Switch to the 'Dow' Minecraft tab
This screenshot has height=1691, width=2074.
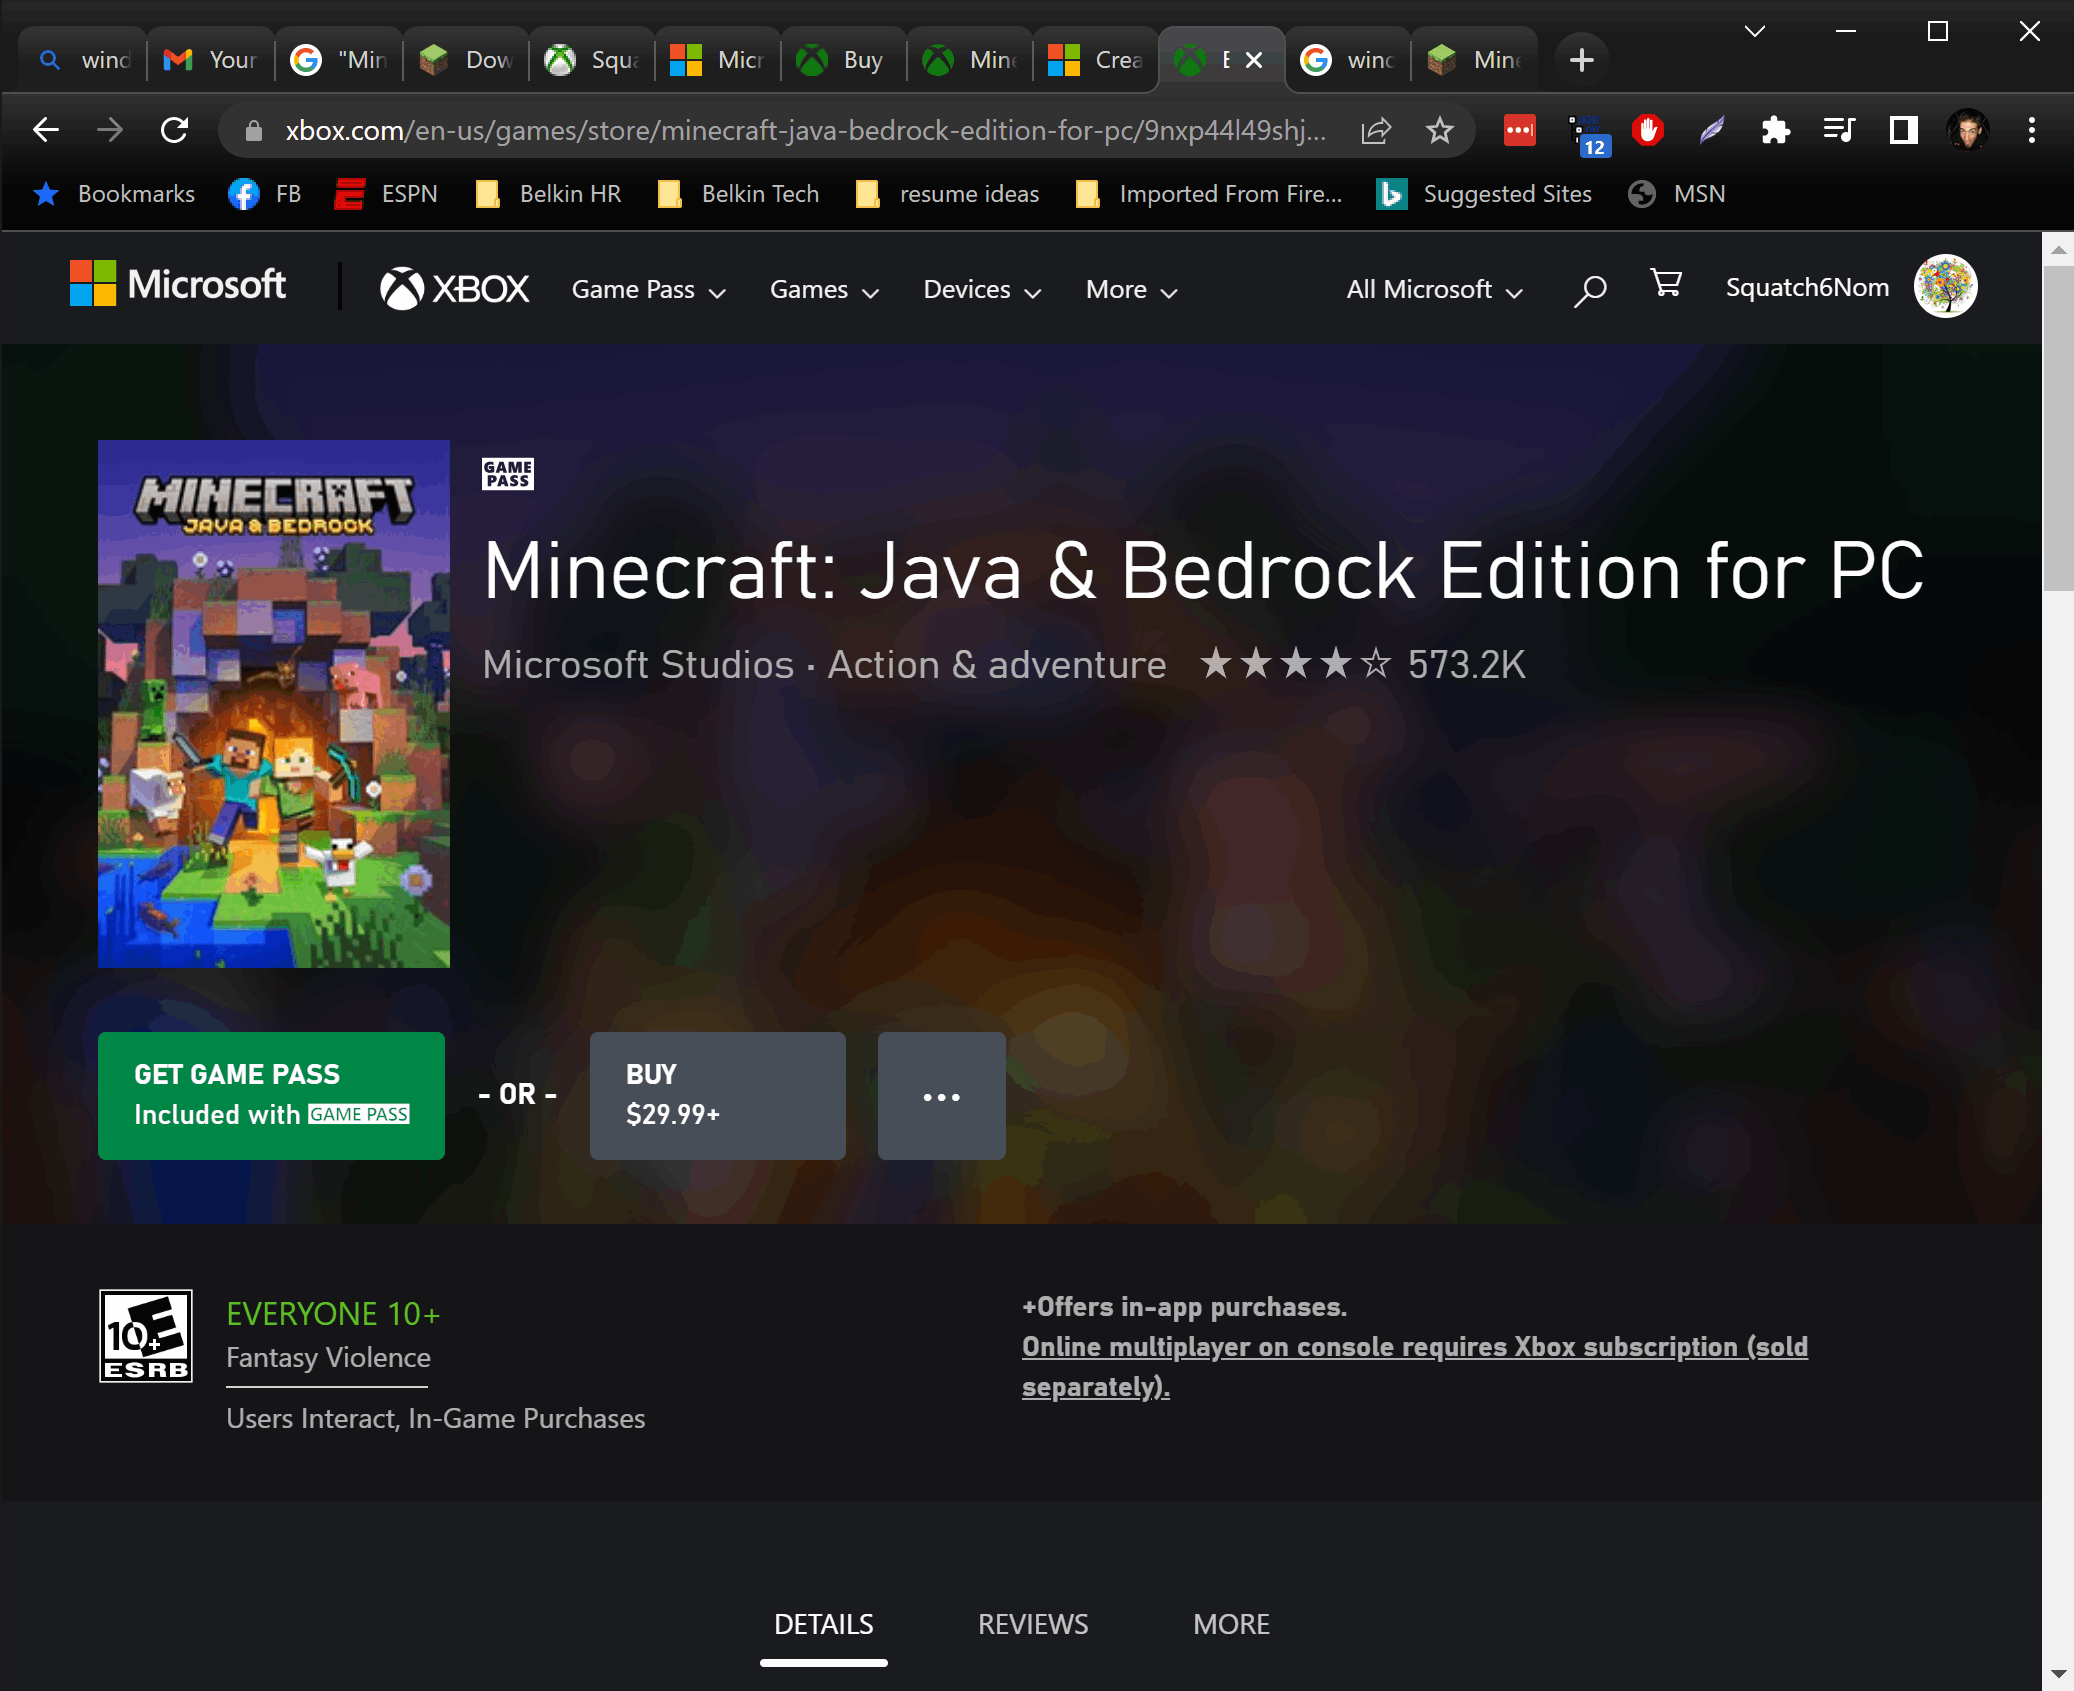point(466,60)
